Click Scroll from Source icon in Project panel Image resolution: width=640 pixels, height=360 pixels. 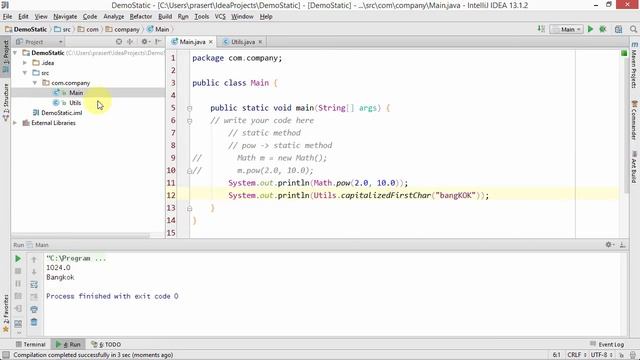pos(119,42)
